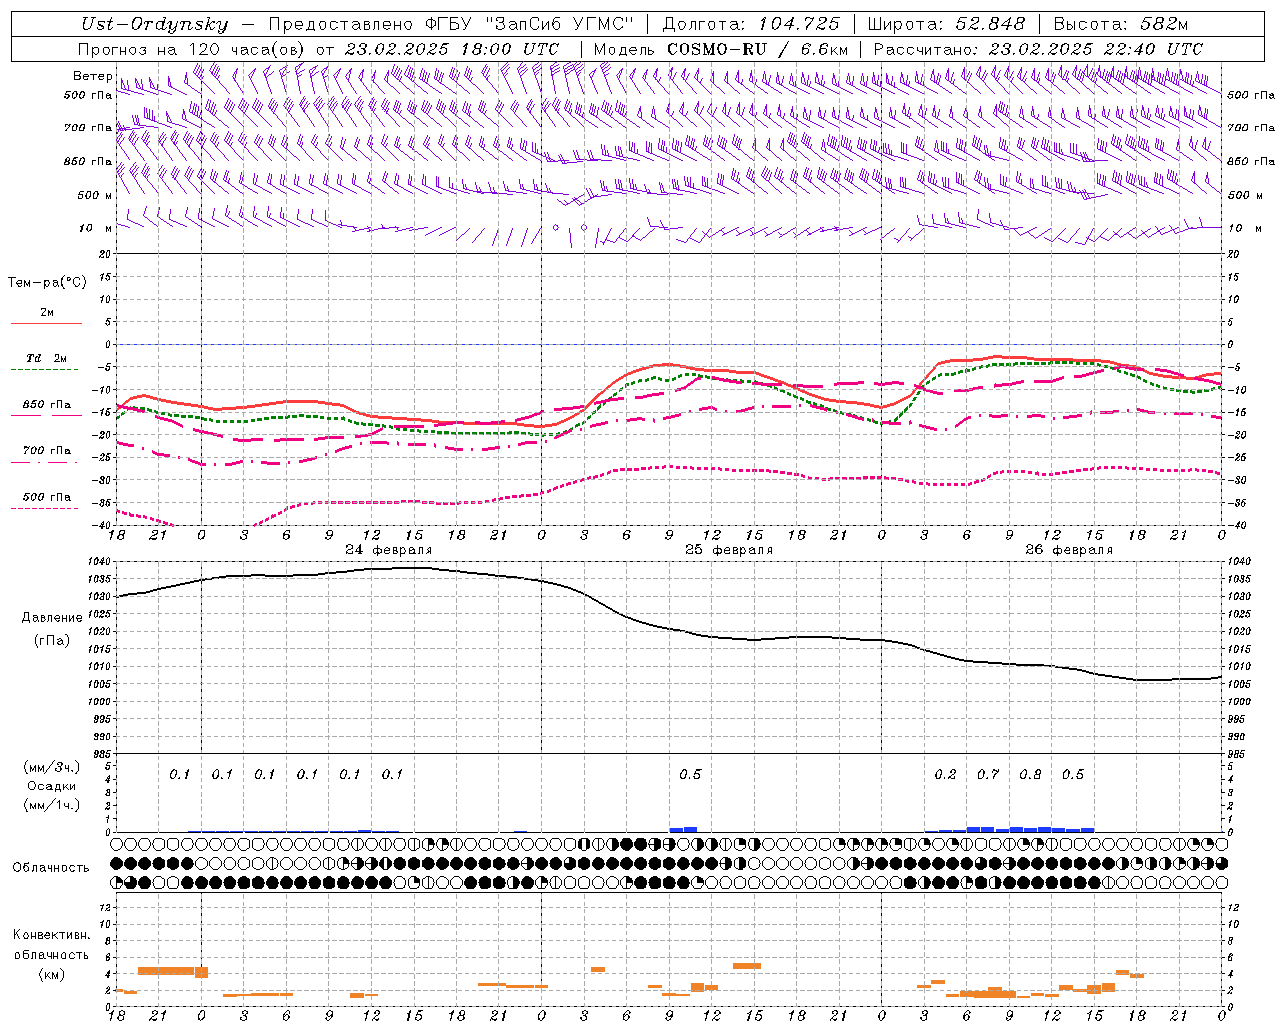The height and width of the screenshot is (1024, 1280).
Task: Click the '10 м' wind level label on left
Action: pos(96,228)
